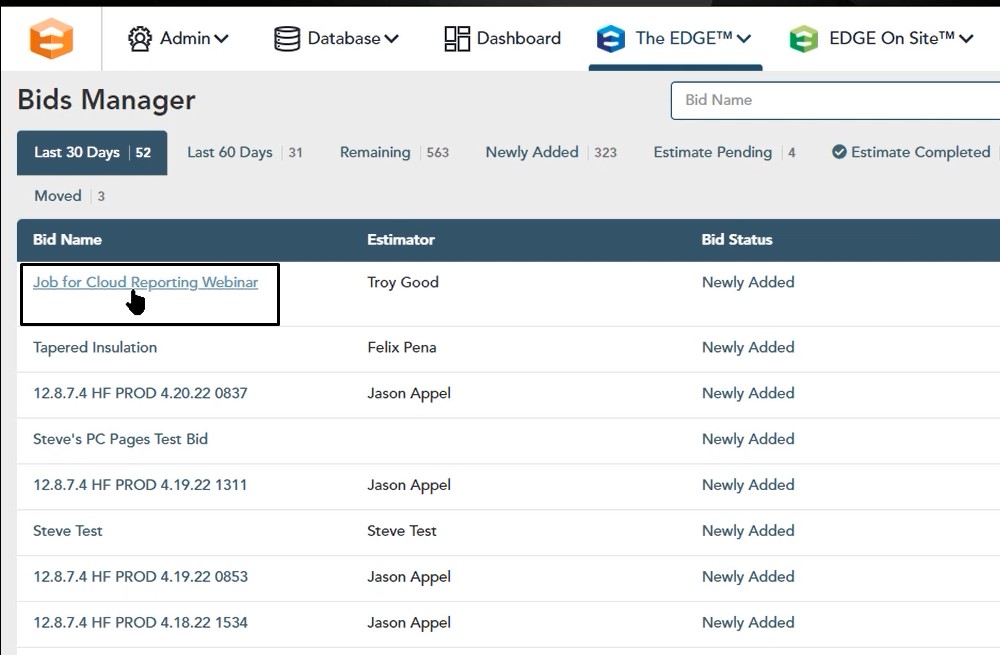Click the Dashboard grid icon
Viewport: 1000px width, 655px height.
click(x=457, y=39)
